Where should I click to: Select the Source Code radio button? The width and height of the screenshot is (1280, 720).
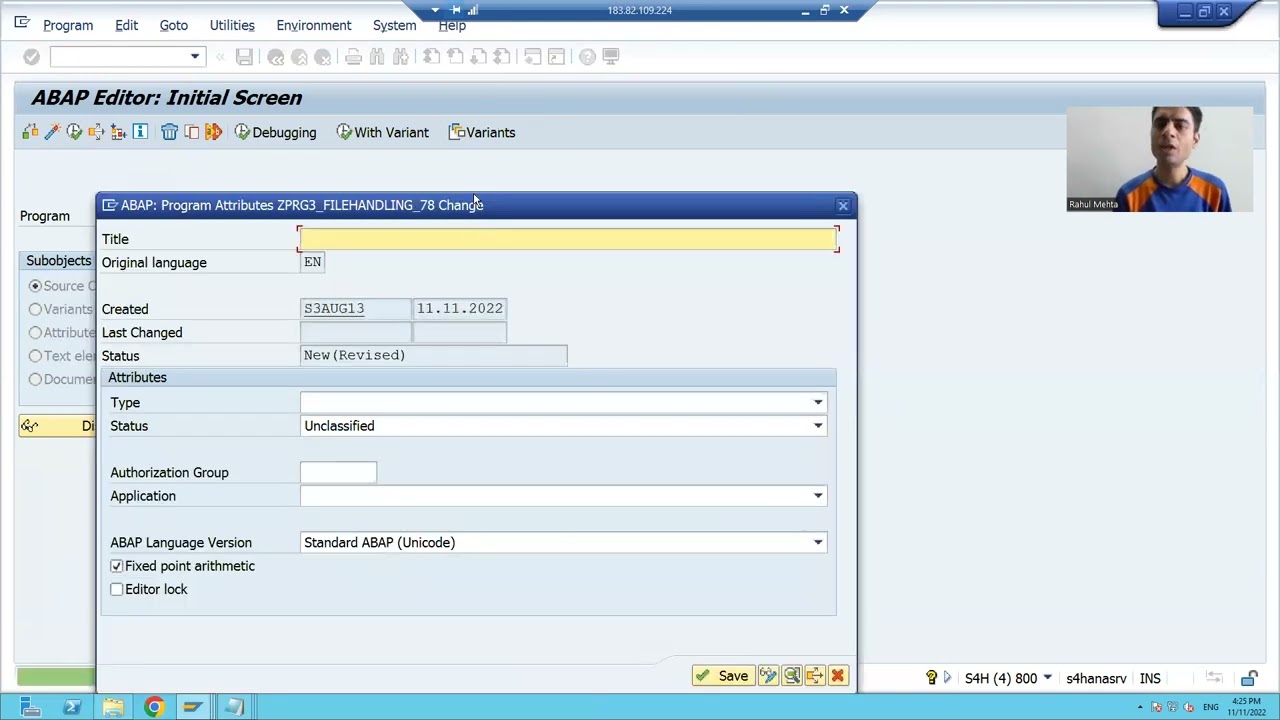coord(35,286)
